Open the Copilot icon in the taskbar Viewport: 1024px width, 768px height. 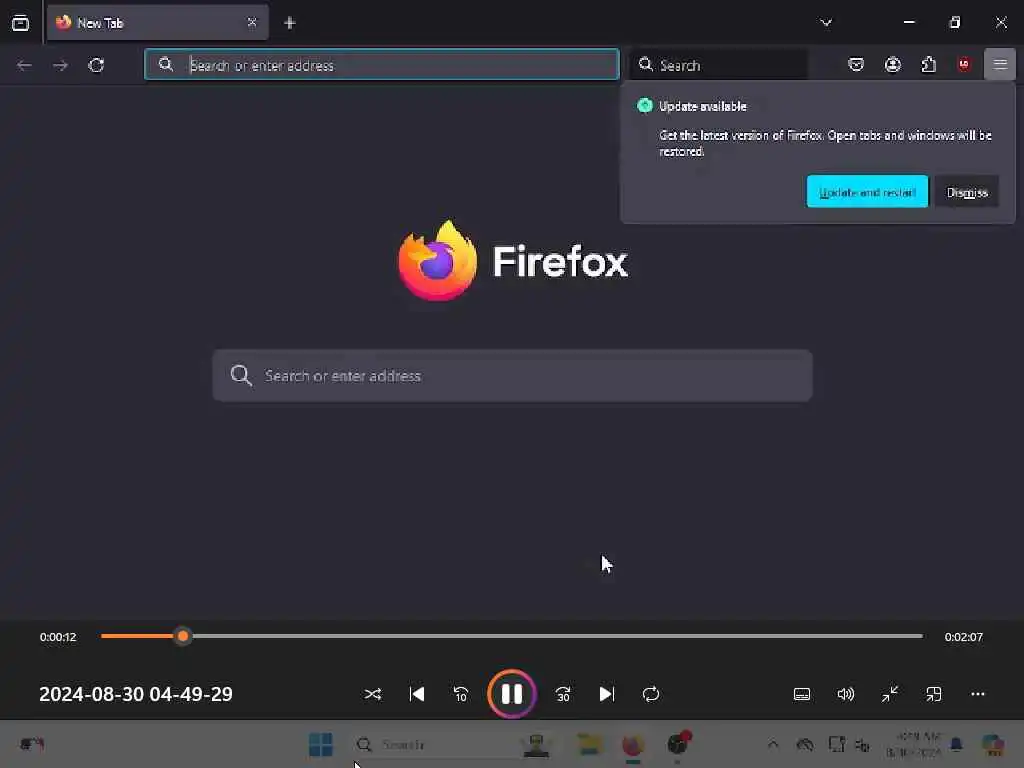click(x=993, y=744)
